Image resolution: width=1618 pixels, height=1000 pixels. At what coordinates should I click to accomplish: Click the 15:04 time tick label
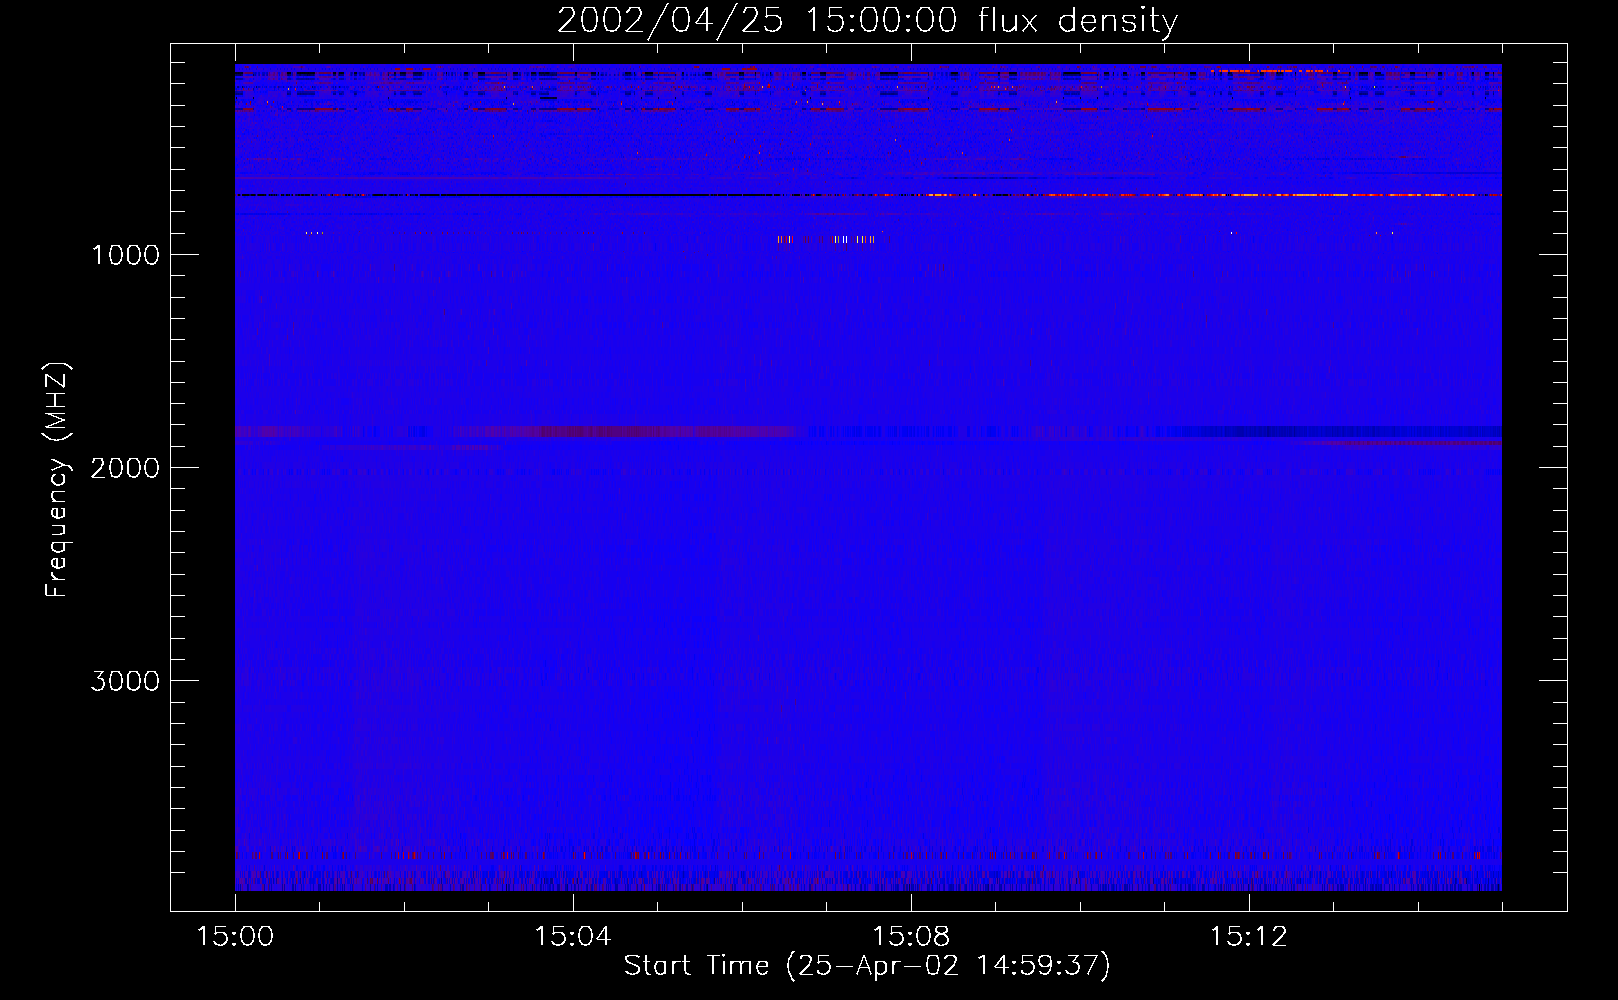point(573,937)
